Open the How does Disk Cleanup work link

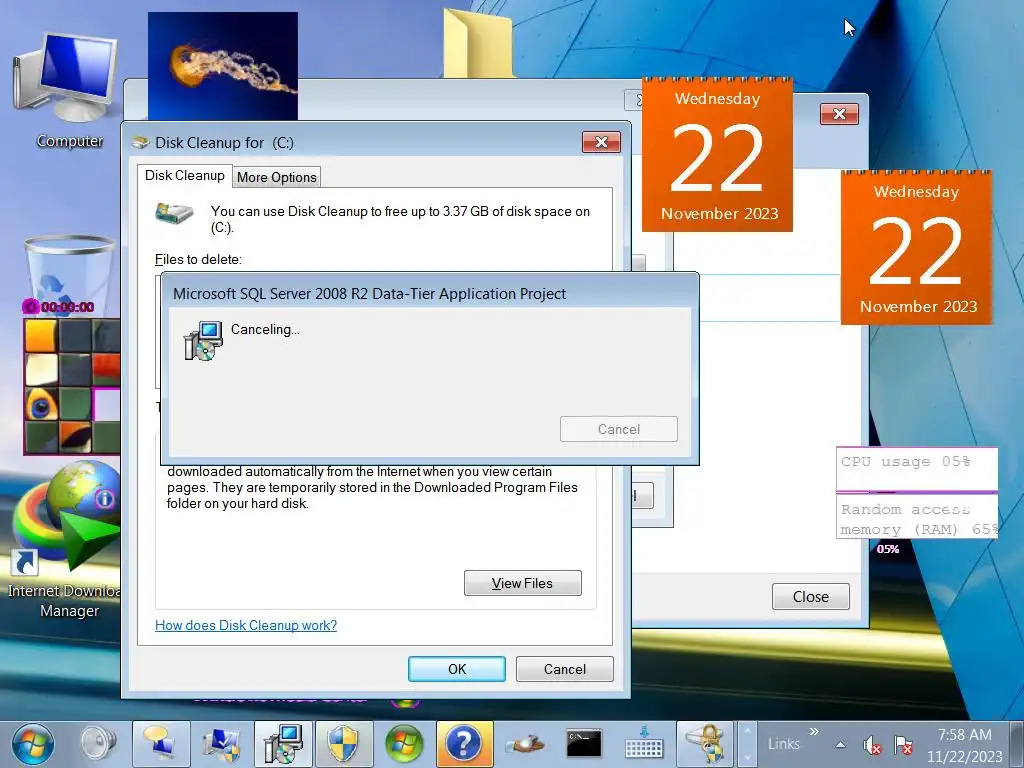click(246, 625)
